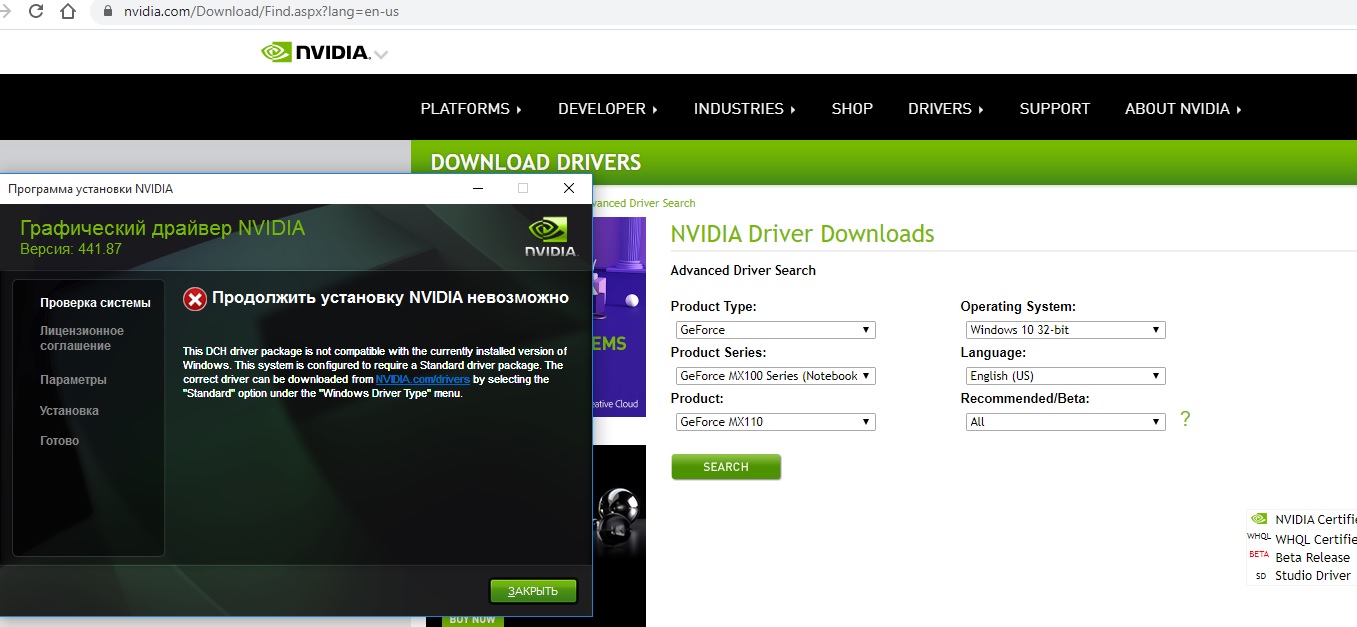Click the Beta Release legend icon
The image size is (1357, 627).
[x=1258, y=556]
